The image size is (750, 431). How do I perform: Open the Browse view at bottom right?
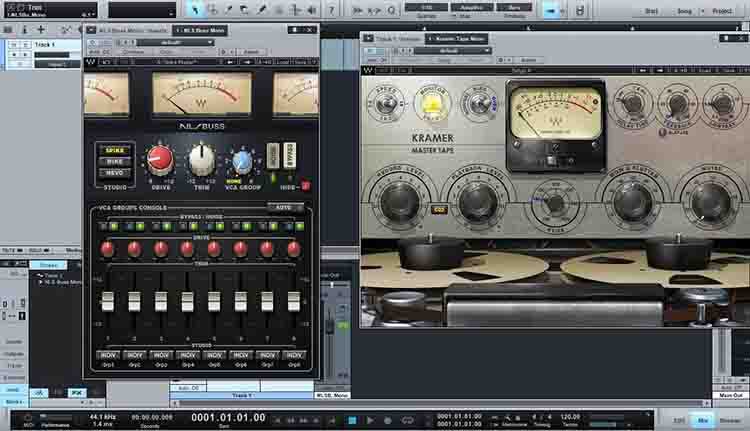730,420
